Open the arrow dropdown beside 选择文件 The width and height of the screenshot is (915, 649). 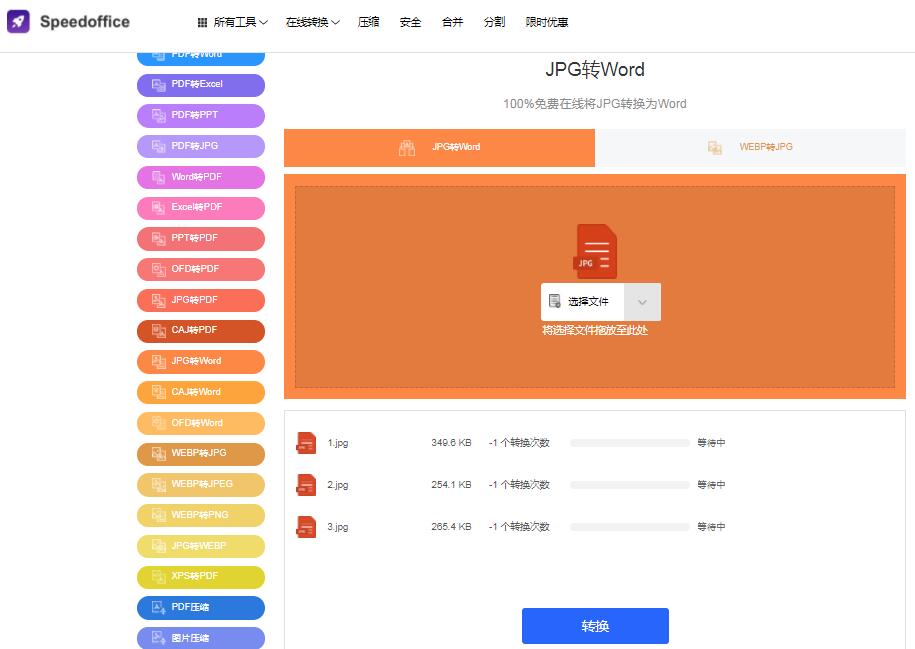point(642,302)
